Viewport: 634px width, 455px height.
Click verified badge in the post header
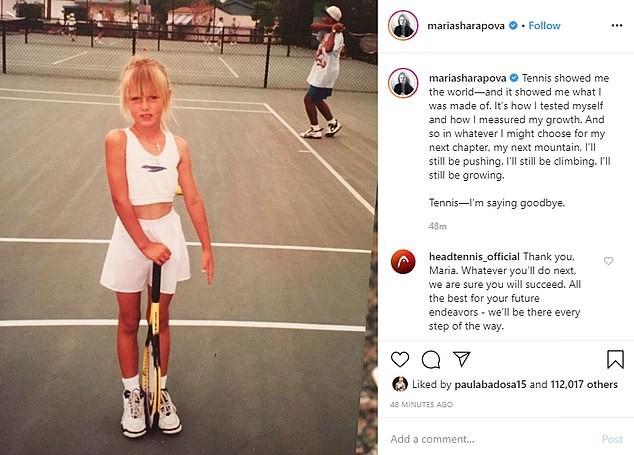[x=513, y=25]
